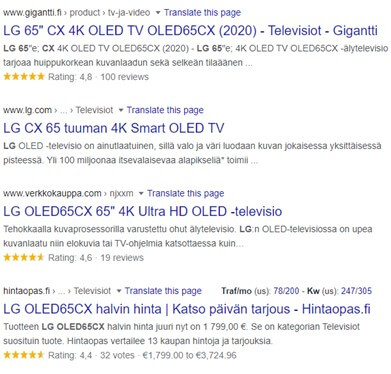Image resolution: width=391 pixels, height=374 pixels.
Task: Translate this page for the hintaopas.fi result
Action: pos(163,291)
